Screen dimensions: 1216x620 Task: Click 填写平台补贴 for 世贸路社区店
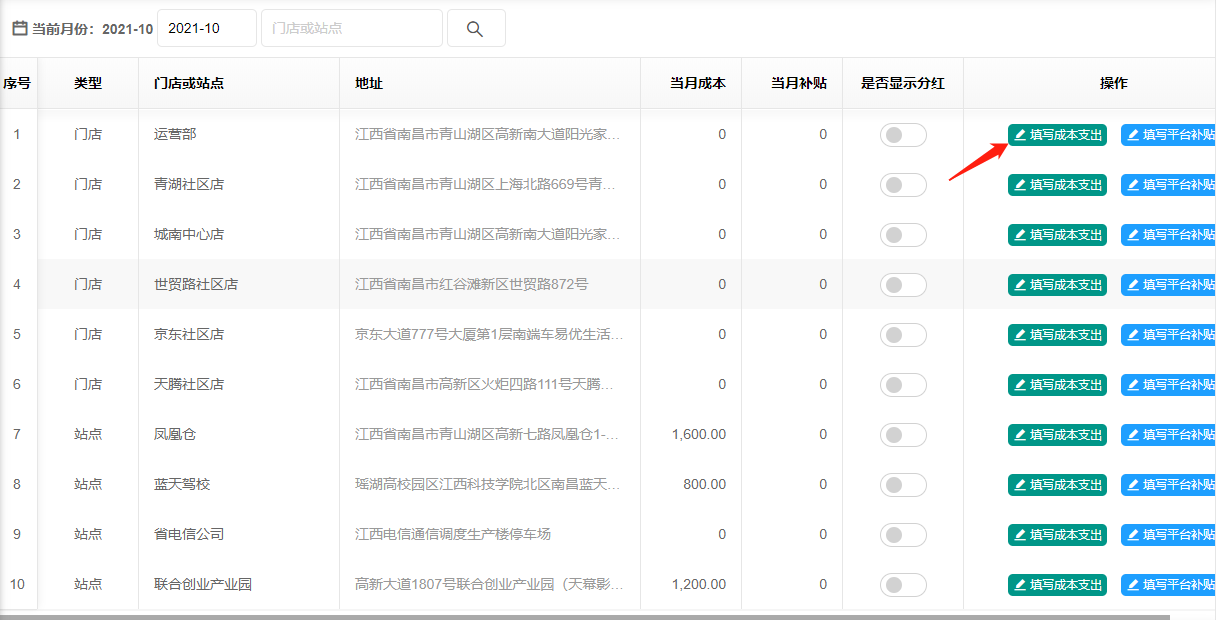(1168, 285)
